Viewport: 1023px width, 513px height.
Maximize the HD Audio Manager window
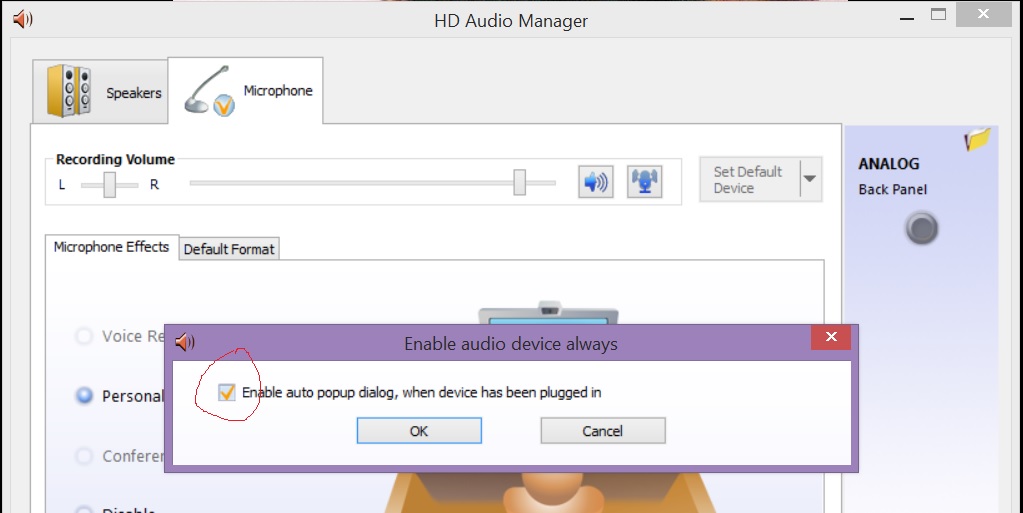[938, 14]
